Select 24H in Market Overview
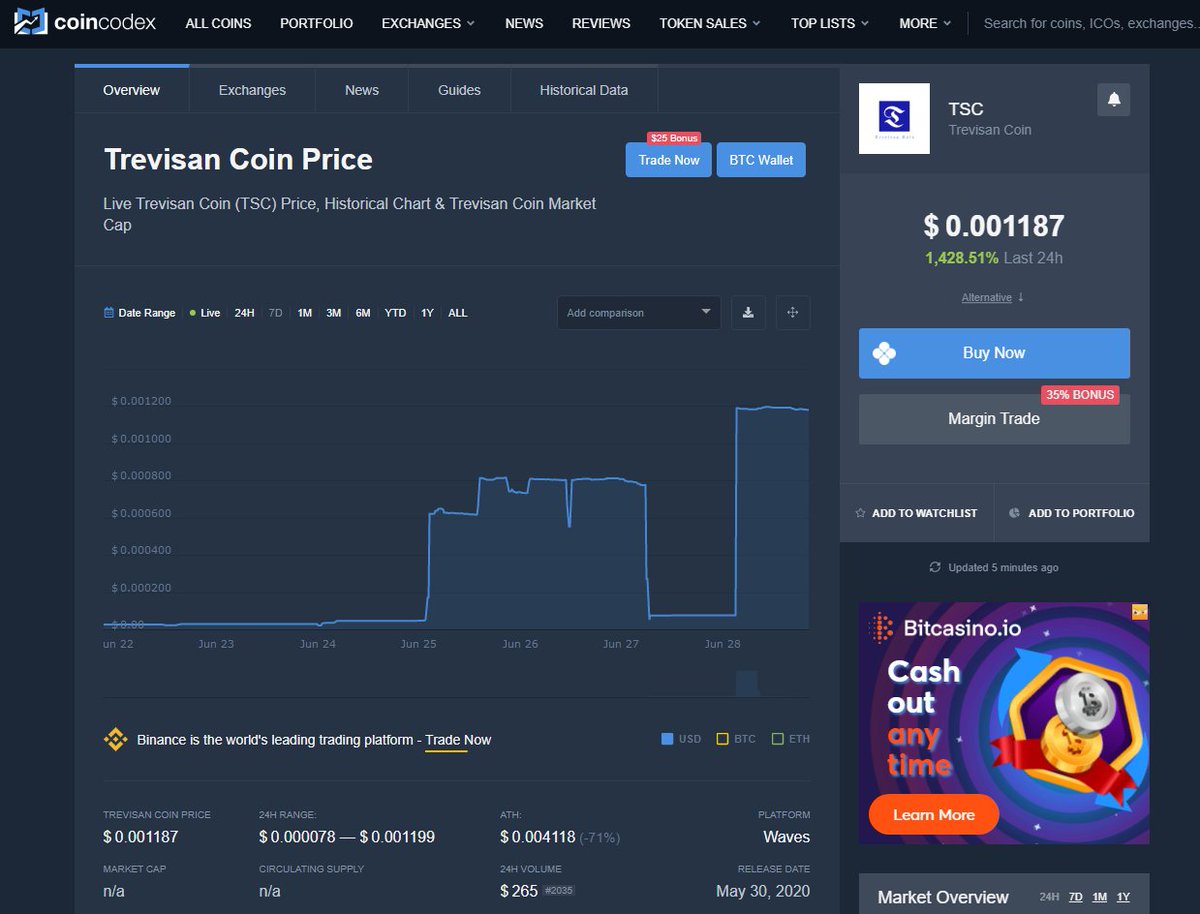Viewport: 1200px width, 914px height. click(1049, 897)
